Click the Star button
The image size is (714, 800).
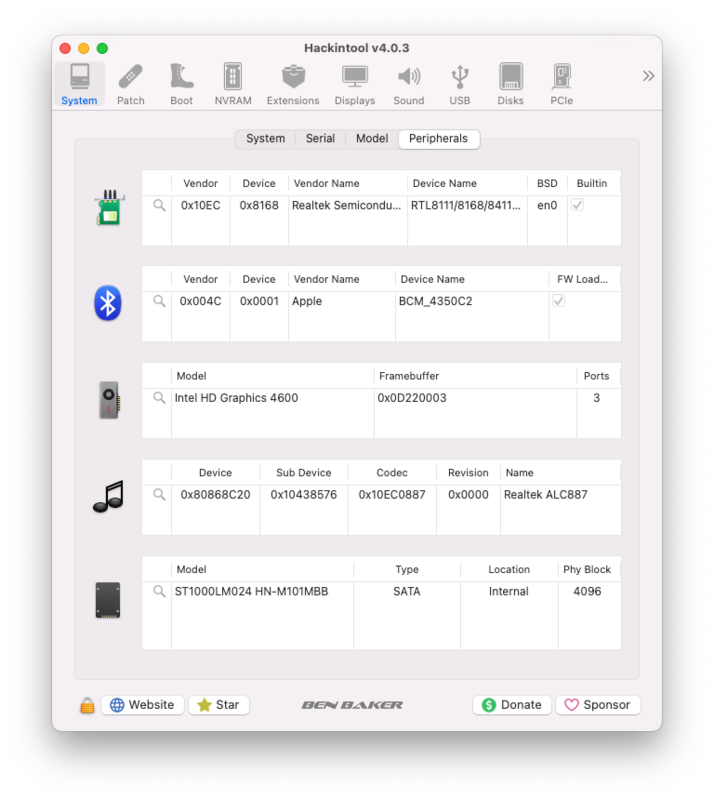coord(219,705)
